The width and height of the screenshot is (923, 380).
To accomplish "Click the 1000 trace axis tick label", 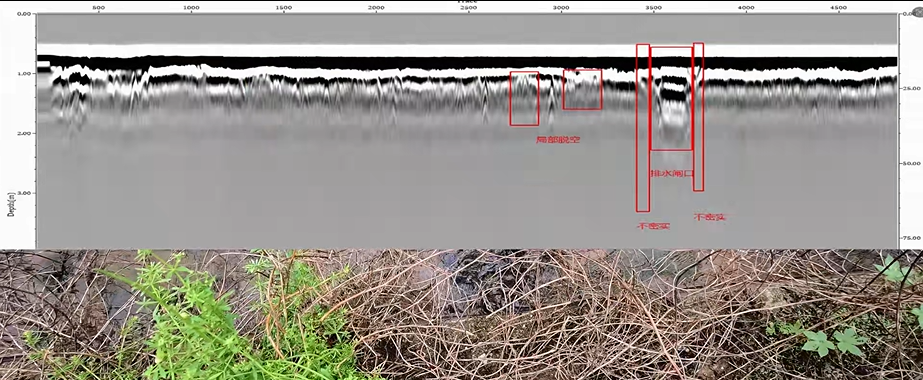I will 191,8.
